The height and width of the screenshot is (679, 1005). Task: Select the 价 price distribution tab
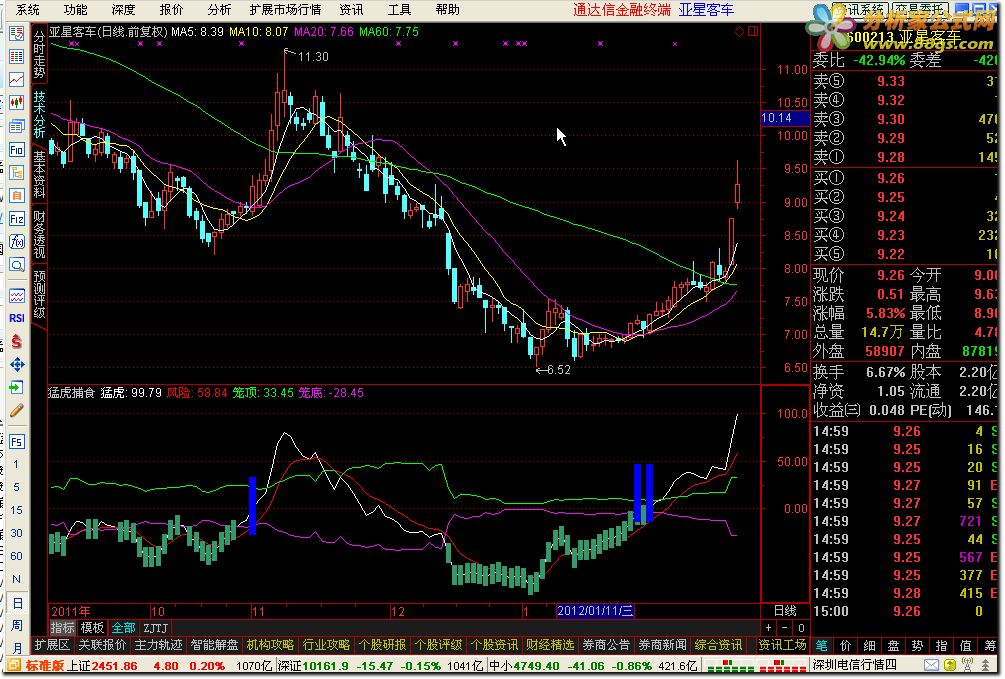click(845, 645)
